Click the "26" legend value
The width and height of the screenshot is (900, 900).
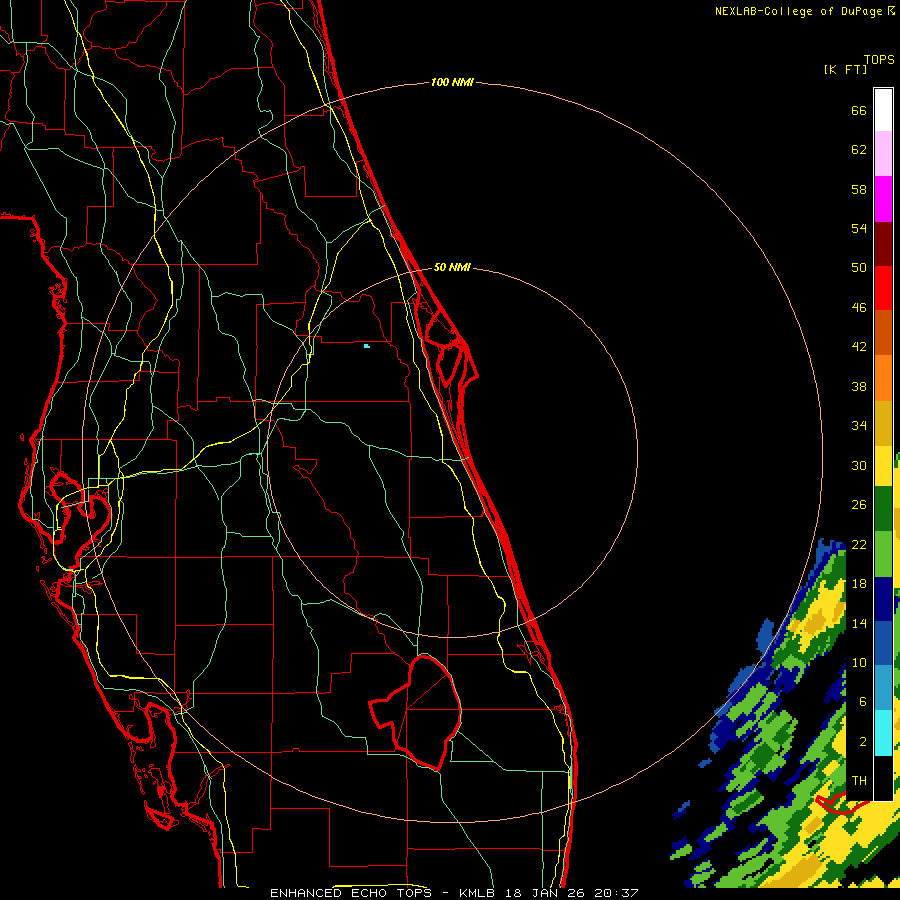(859, 505)
